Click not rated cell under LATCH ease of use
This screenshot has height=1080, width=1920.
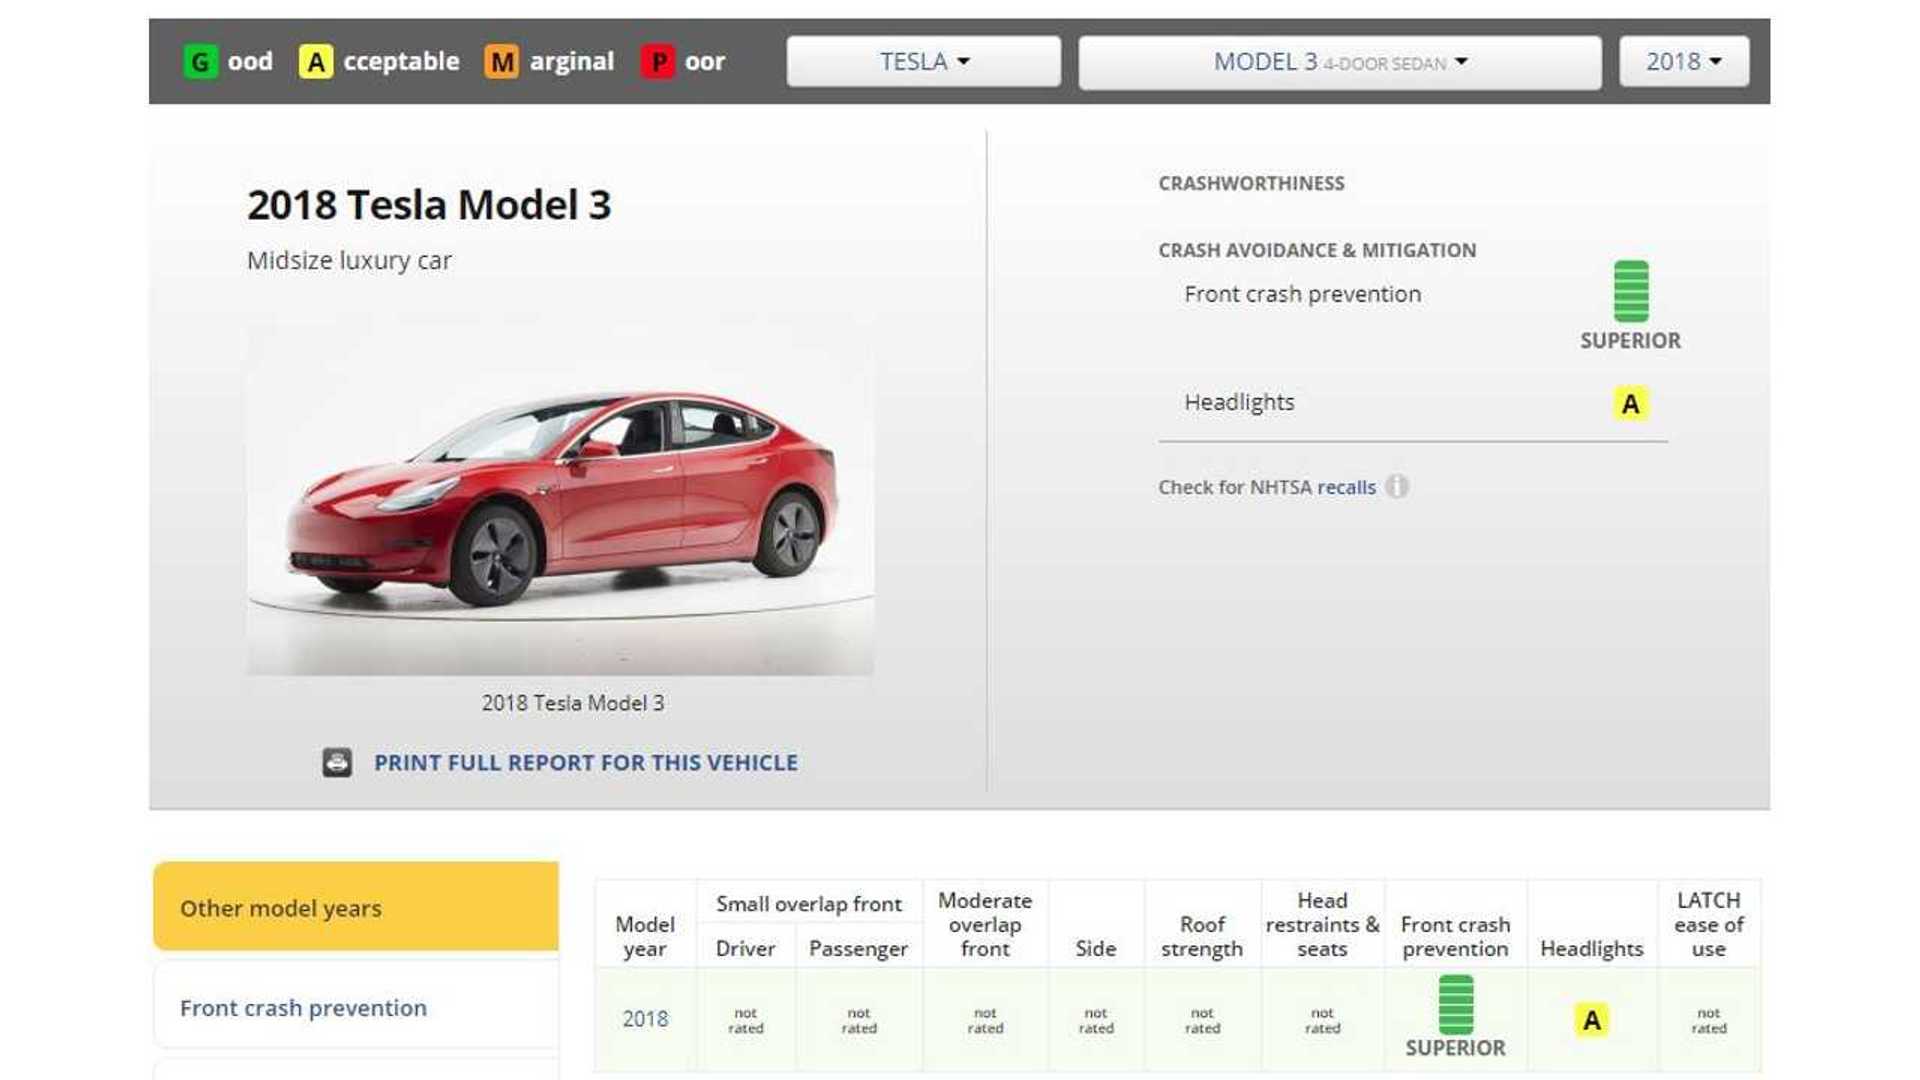1709,1021
